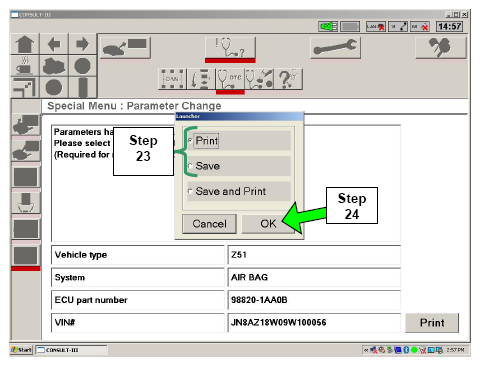Screen dimensions: 480x366
Task: Open the Diagnosis stethoscope main toolbar button
Action: [x=230, y=48]
